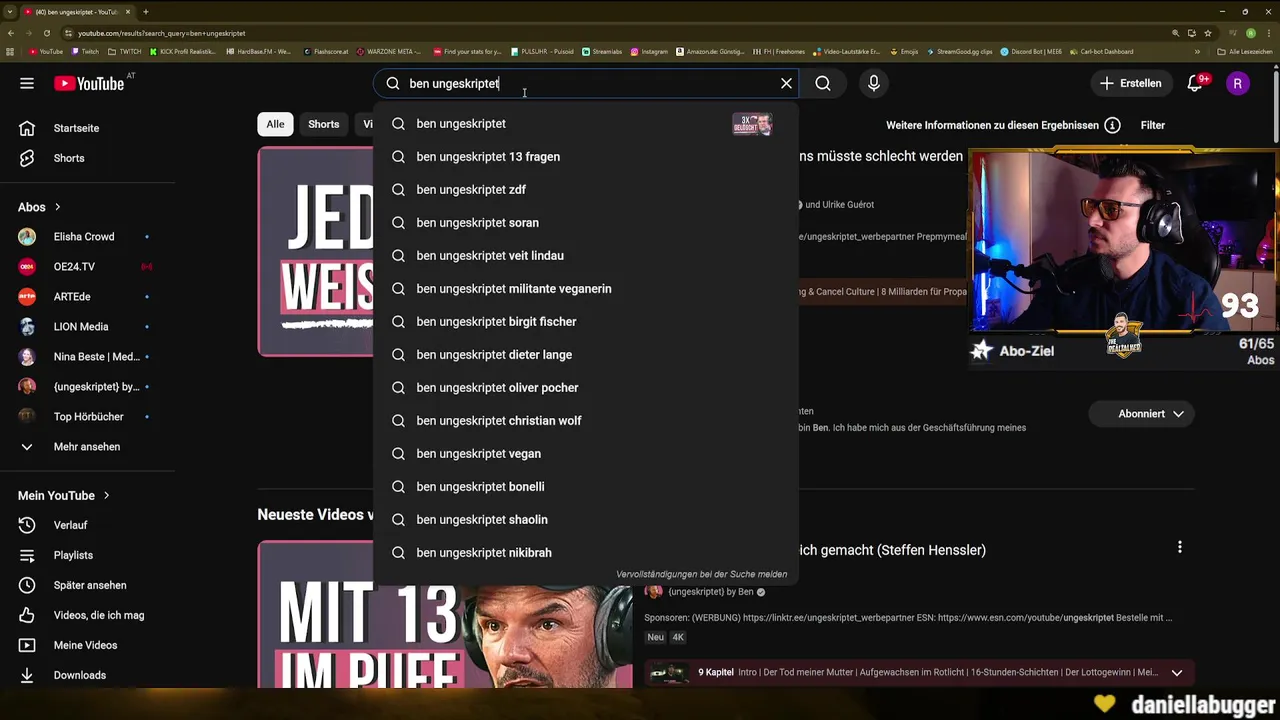This screenshot has height=720, width=1280.
Task: Open three-dot menu for Steffen Henssler video
Action: pyautogui.click(x=1180, y=547)
